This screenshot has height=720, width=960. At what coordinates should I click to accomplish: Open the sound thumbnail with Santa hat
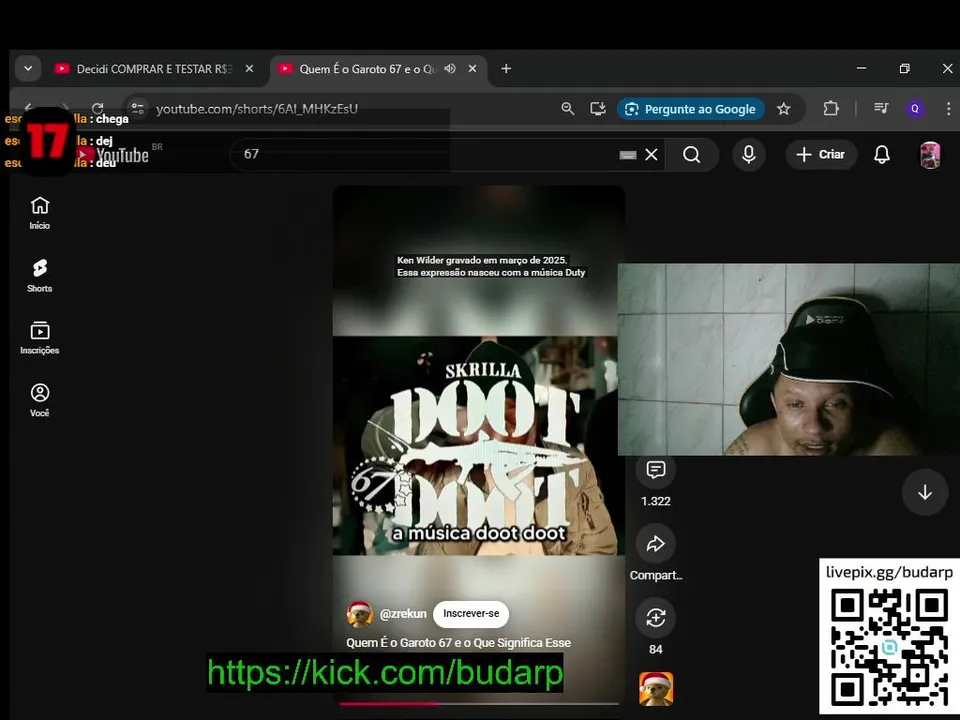656,689
